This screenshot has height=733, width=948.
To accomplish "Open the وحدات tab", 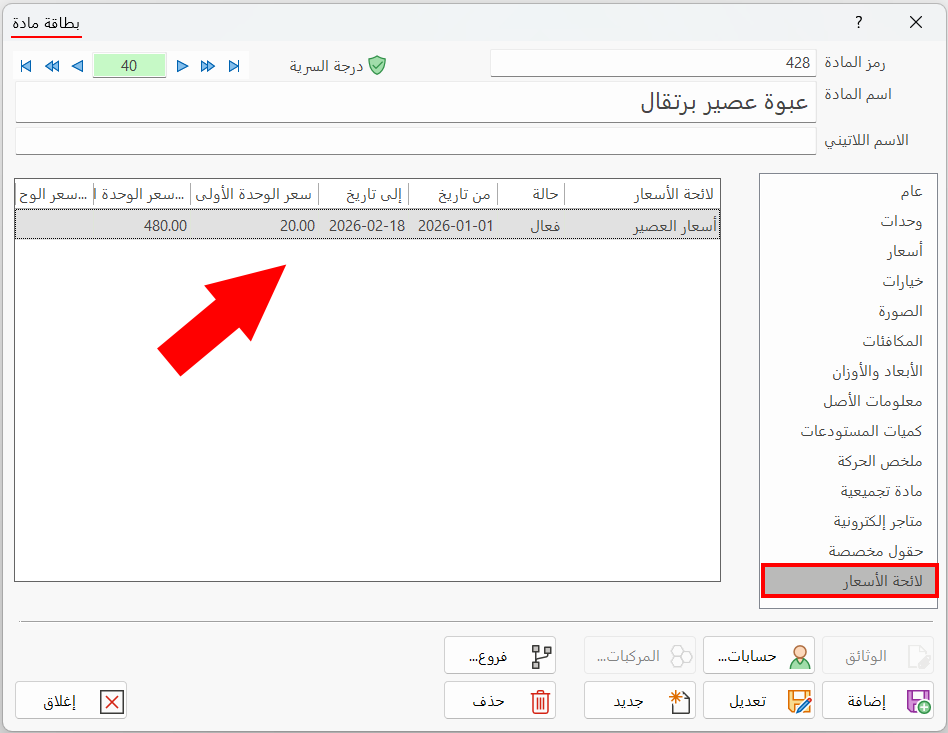I will click(901, 221).
